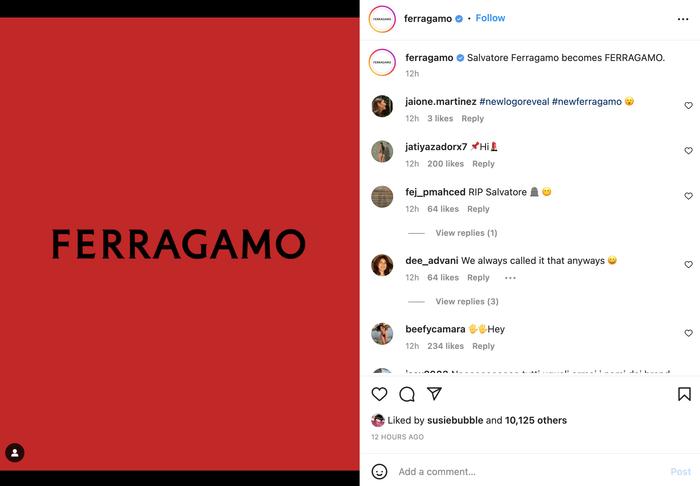This screenshot has width=700, height=486.
Task: Share the post via paper plane icon
Action: 434,393
